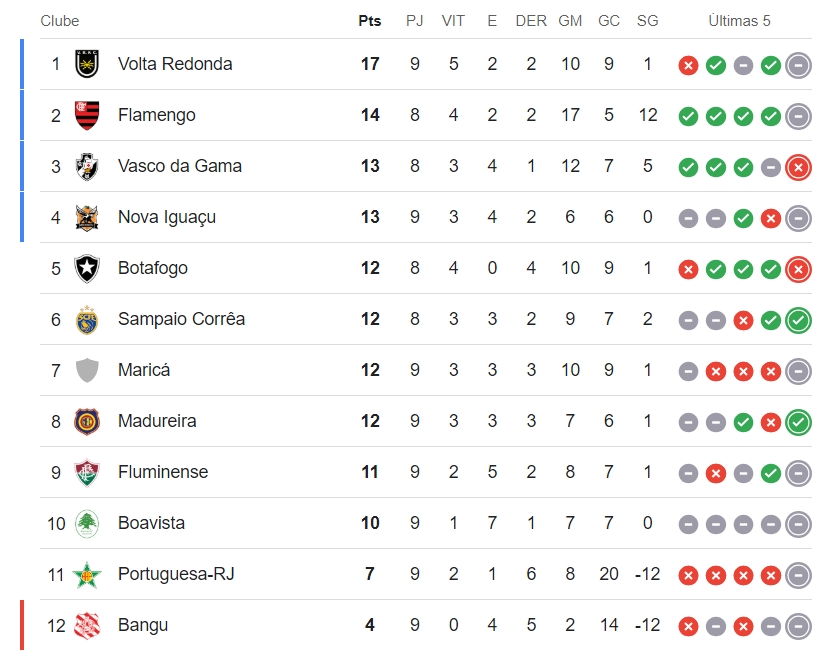Screen dimensions: 829x664
Task: Select Sampaio Corrêa's latest win indicator
Action: [798, 320]
